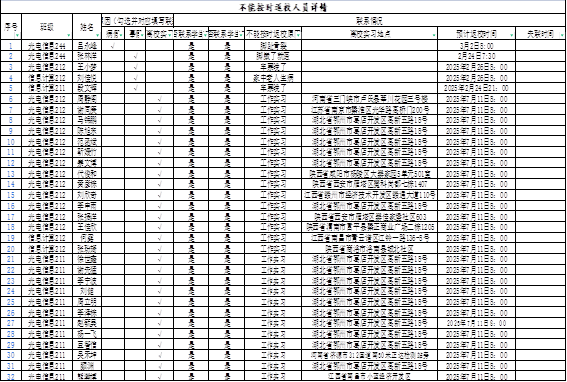Open the 事假 column filter dropdown
The width and height of the screenshot is (567, 382).
click(142, 35)
